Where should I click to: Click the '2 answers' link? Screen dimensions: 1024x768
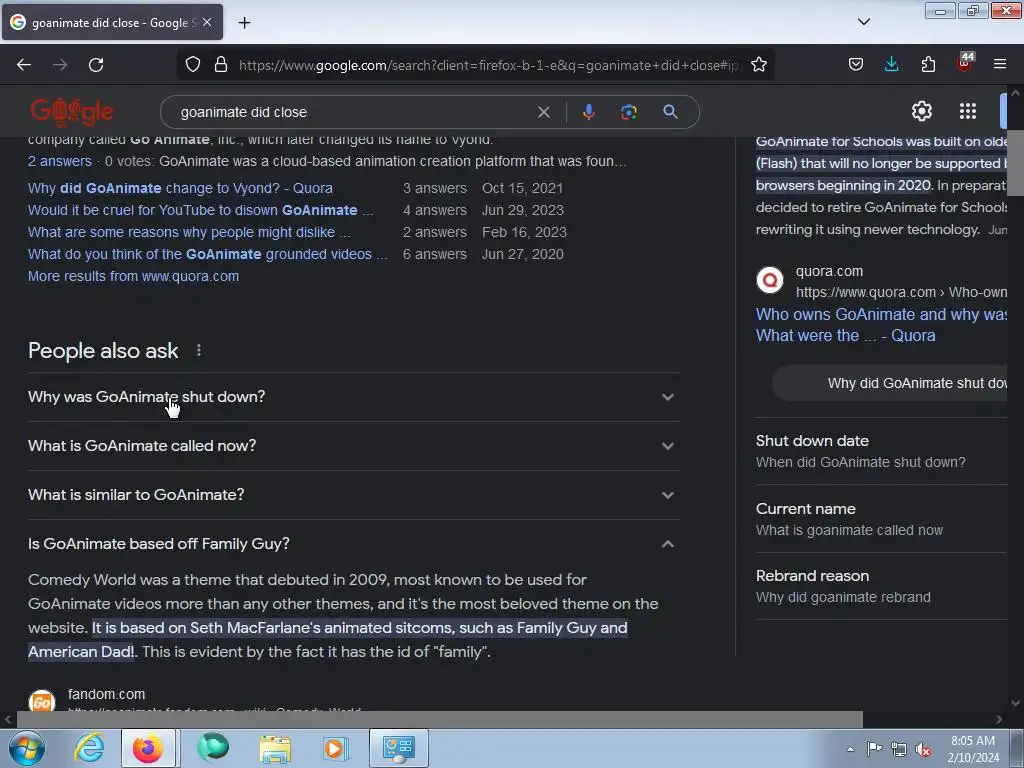pyautogui.click(x=59, y=161)
